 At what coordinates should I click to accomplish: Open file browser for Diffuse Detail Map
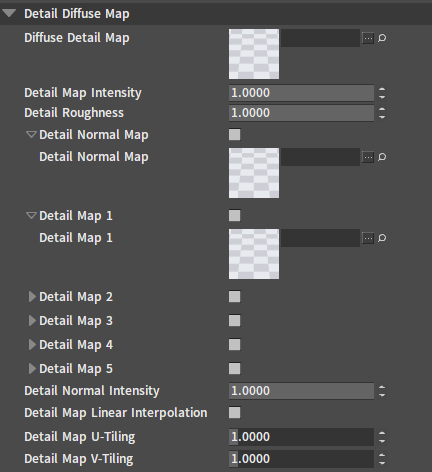point(368,38)
